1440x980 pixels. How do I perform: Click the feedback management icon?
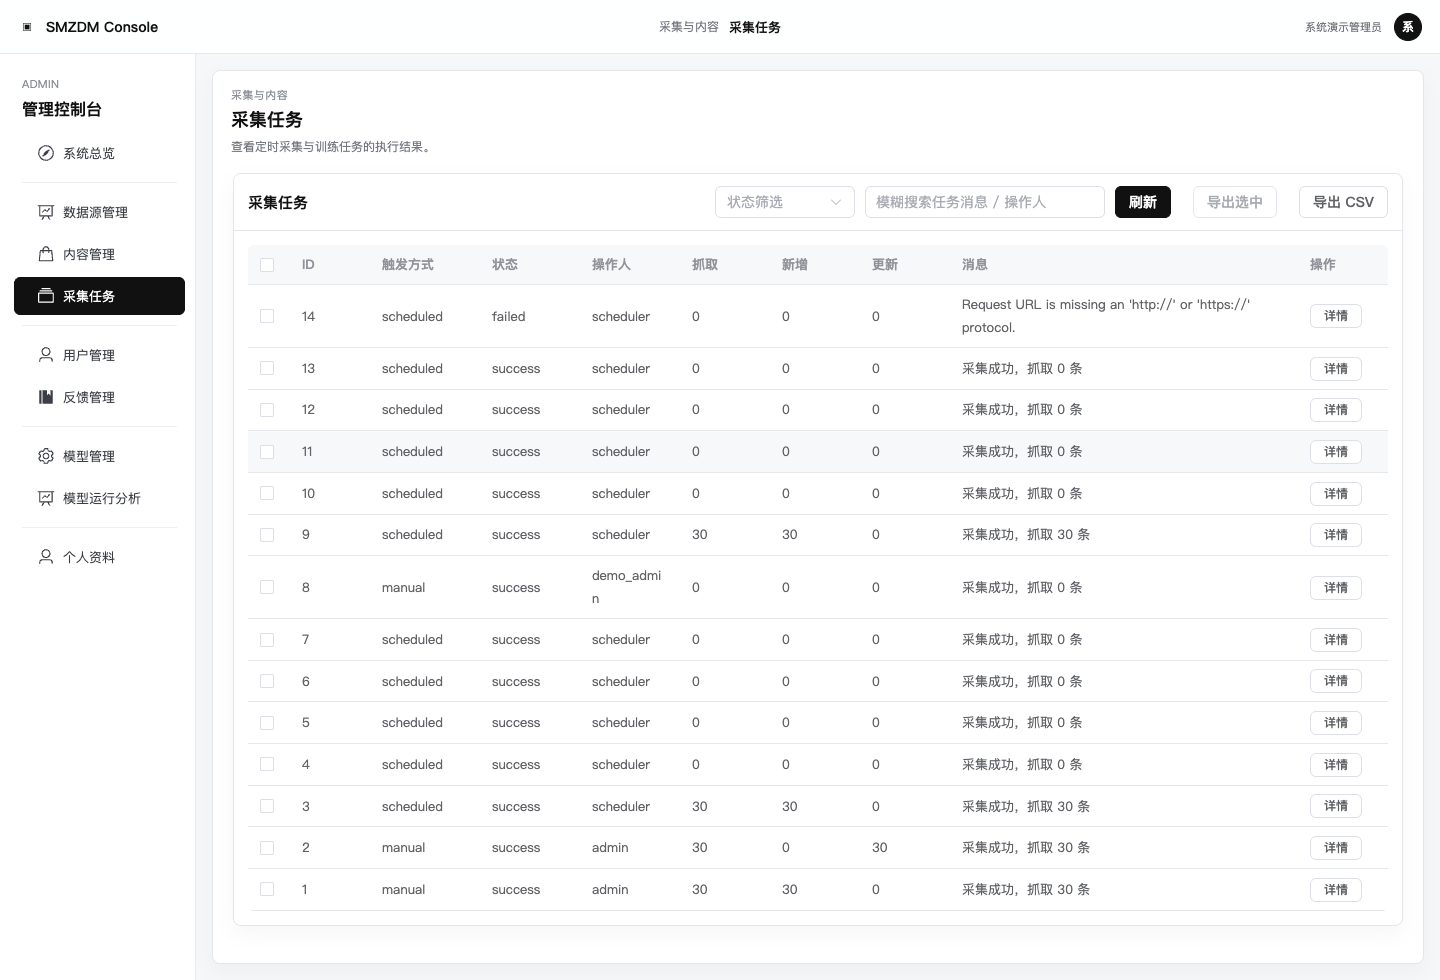coord(46,397)
